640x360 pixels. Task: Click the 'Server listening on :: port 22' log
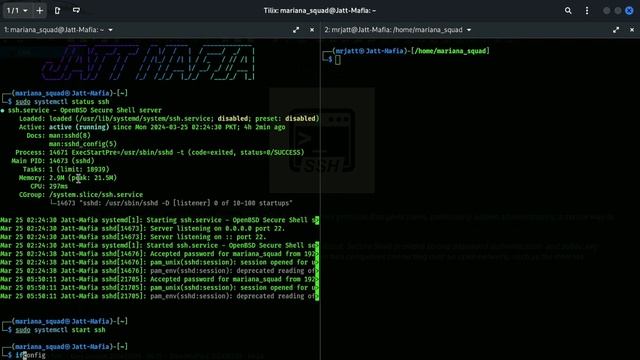click(x=133, y=237)
